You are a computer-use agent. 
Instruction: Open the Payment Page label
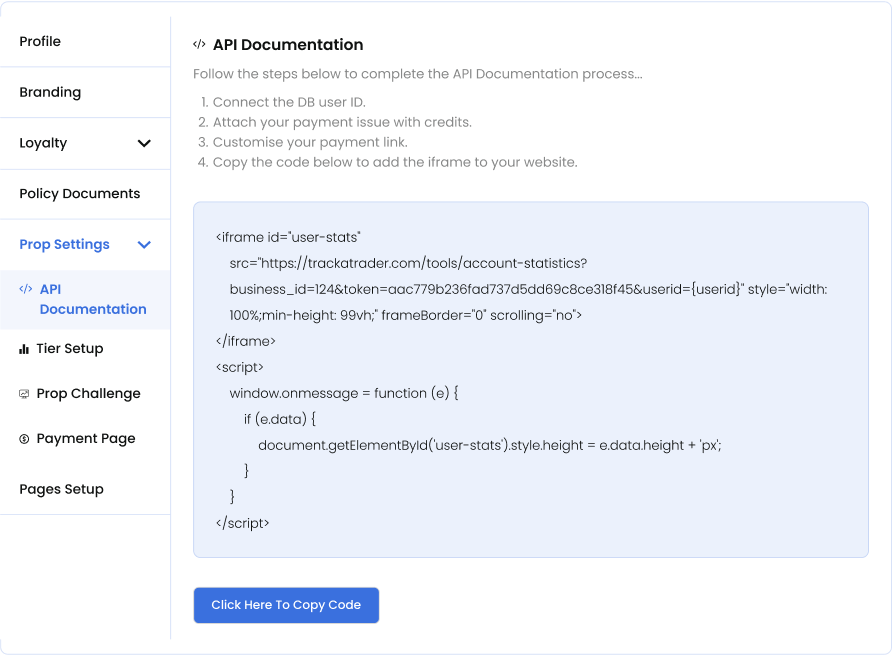click(x=86, y=439)
